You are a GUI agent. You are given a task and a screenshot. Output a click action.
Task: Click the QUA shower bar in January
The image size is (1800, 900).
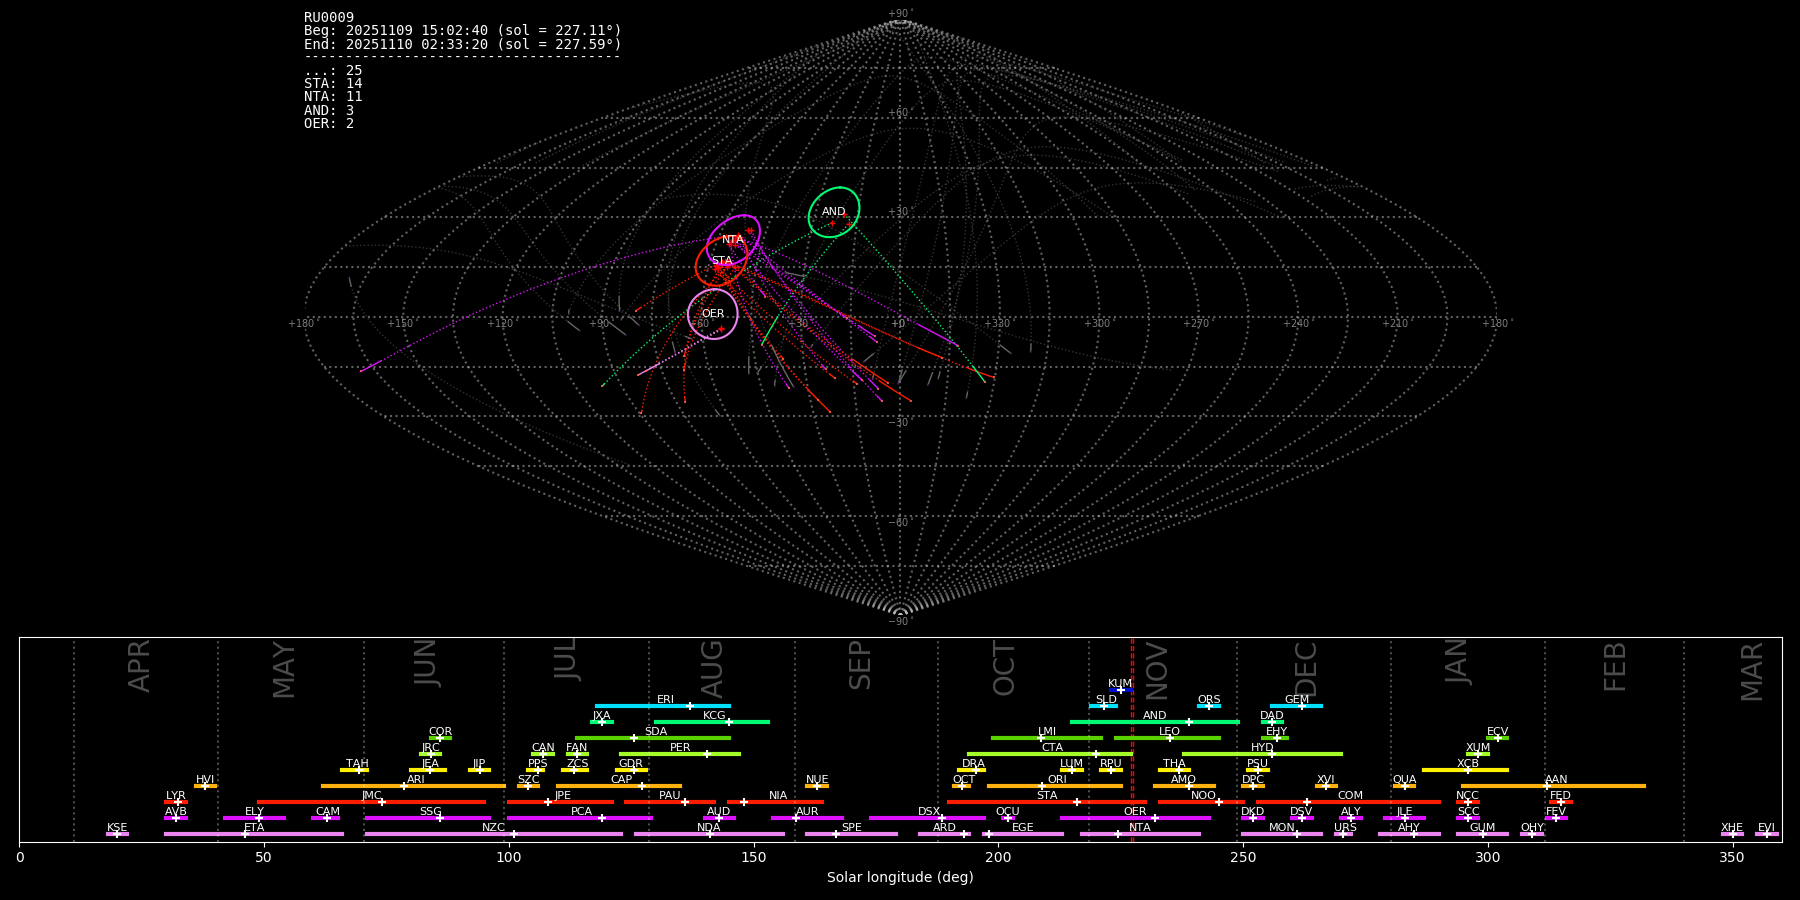[x=1404, y=786]
